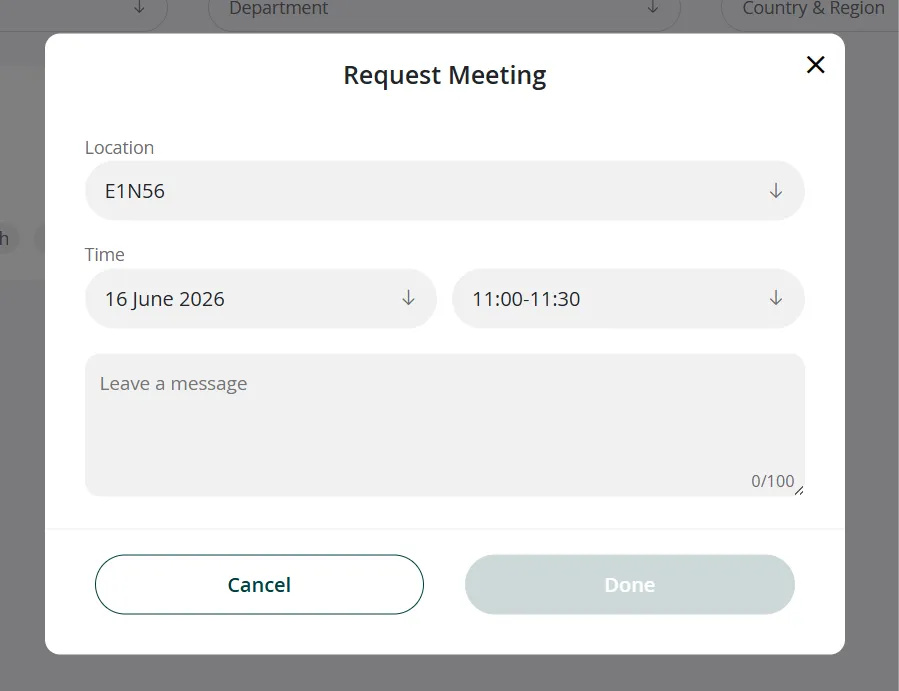This screenshot has height=691, width=899.
Task: Click the down arrow beside 11:00-11:30
Action: (x=776, y=298)
